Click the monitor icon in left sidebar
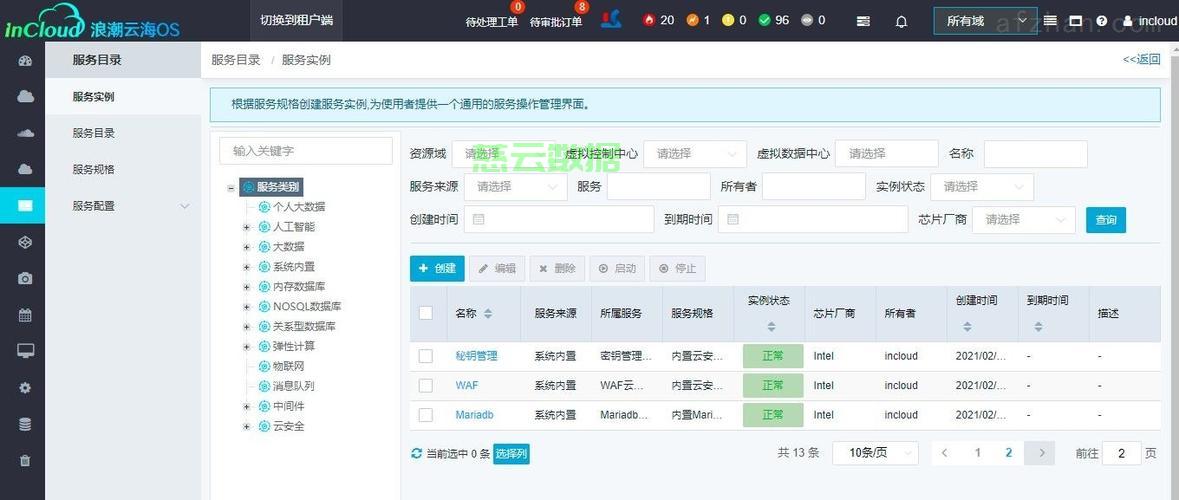The width and height of the screenshot is (1179, 500). [25, 351]
